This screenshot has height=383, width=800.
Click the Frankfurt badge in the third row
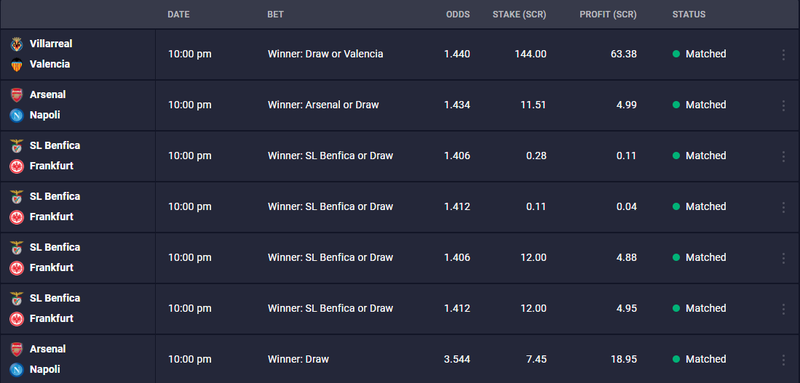(x=17, y=166)
